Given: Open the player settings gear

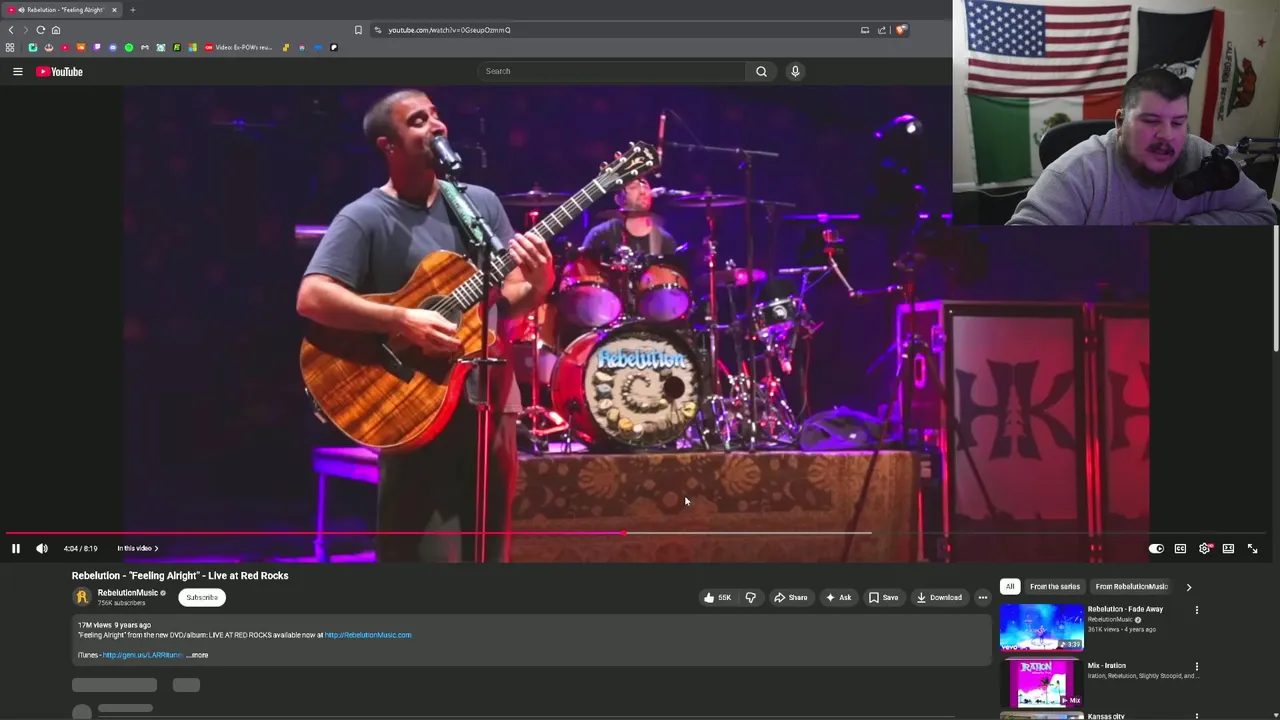Looking at the screenshot, I should [x=1205, y=548].
